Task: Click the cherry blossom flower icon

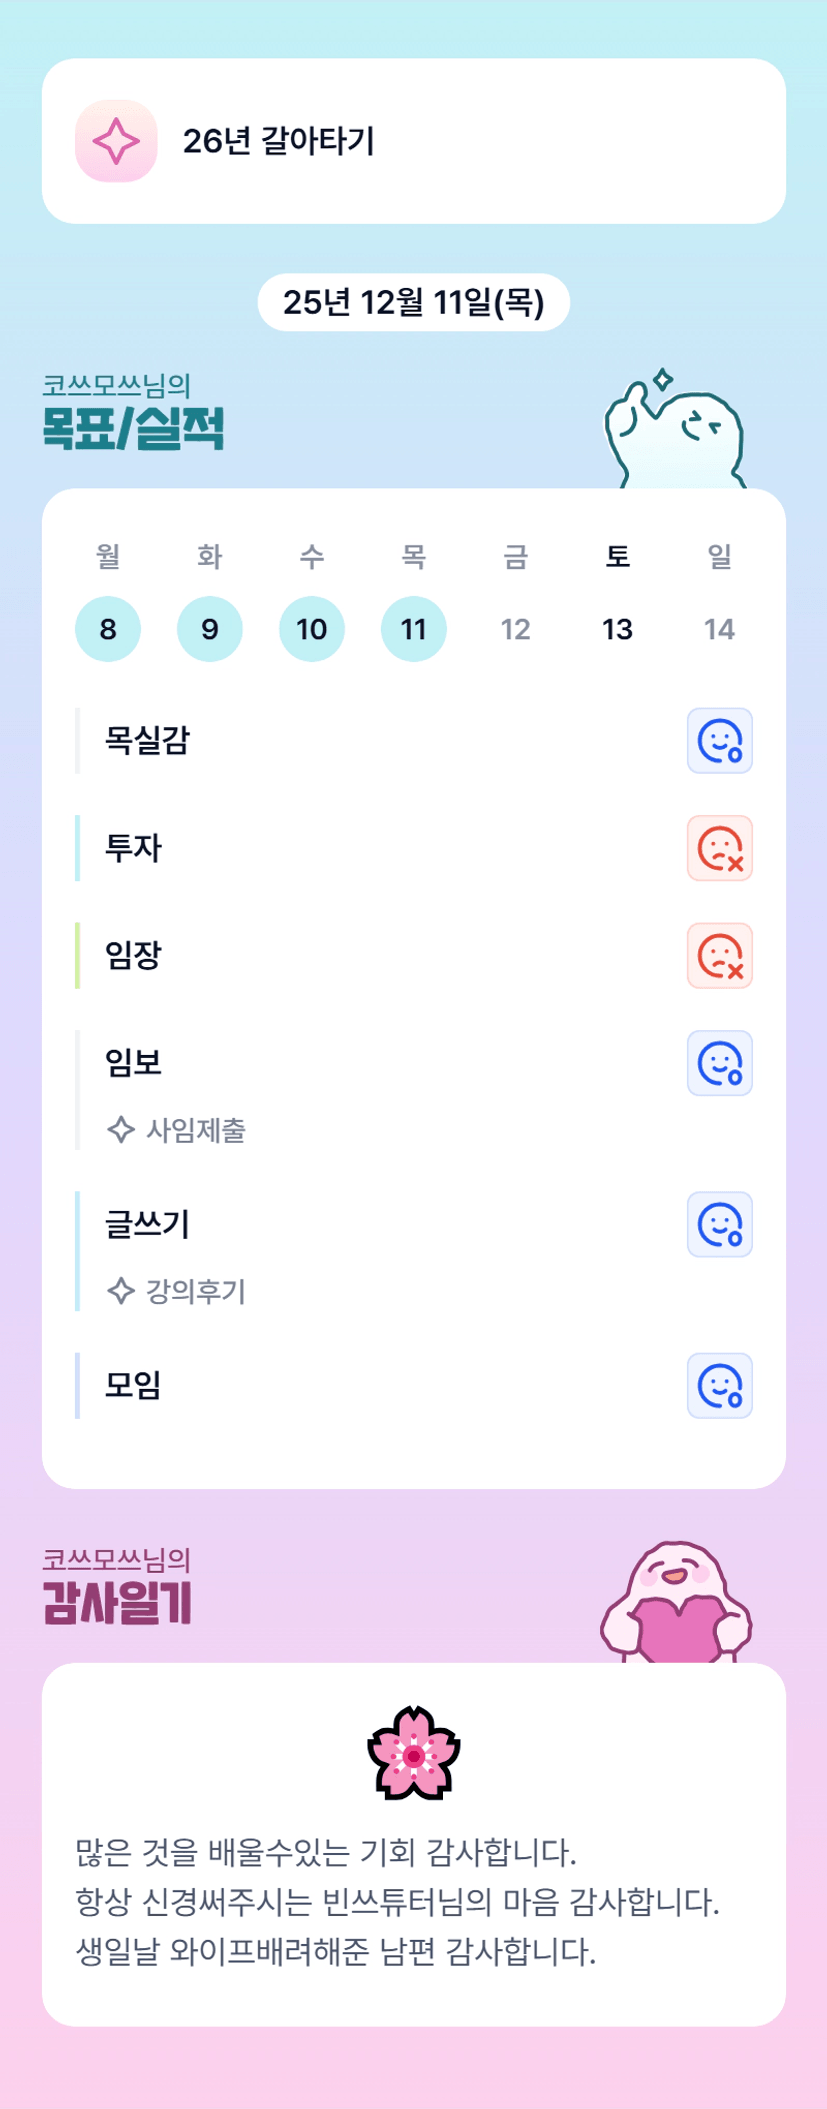Action: coord(413,1753)
